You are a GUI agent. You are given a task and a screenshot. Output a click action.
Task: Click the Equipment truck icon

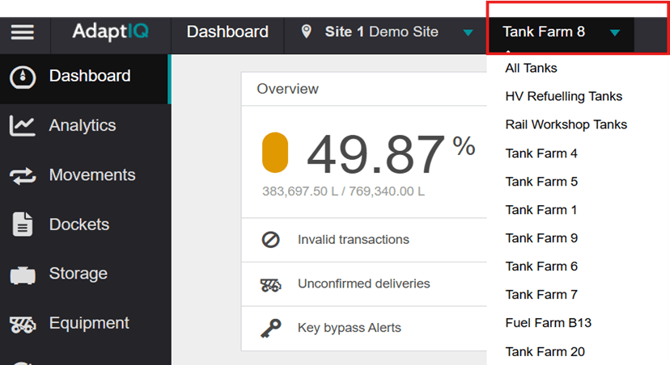click(23, 325)
